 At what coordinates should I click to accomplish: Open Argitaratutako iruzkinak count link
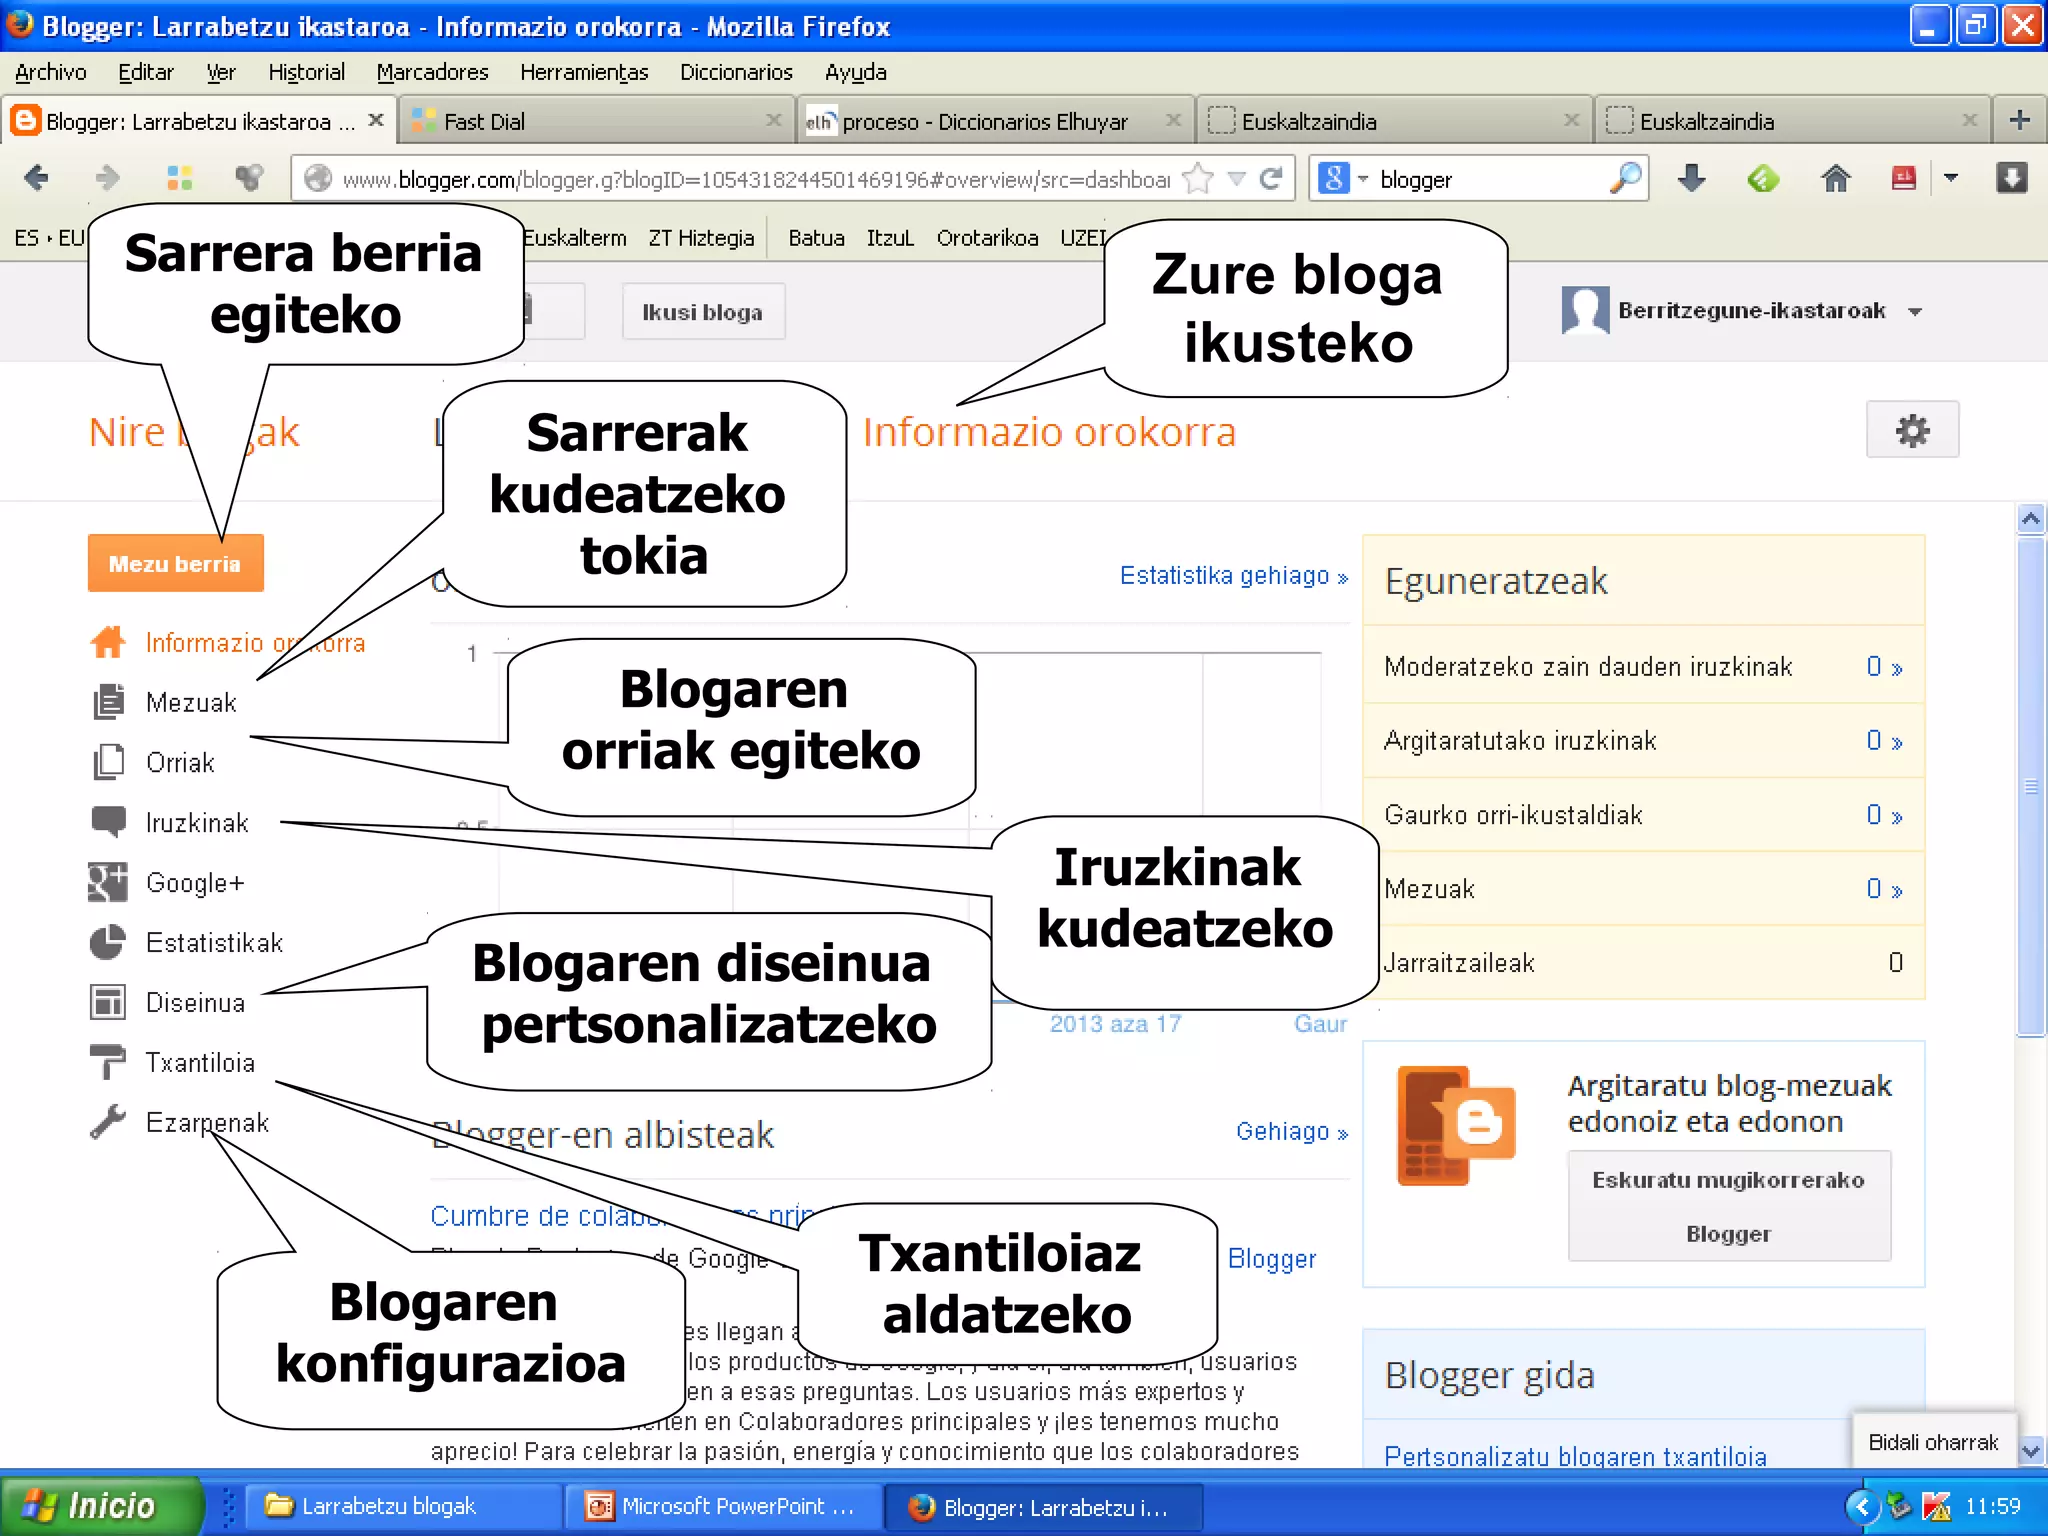pyautogui.click(x=1884, y=741)
